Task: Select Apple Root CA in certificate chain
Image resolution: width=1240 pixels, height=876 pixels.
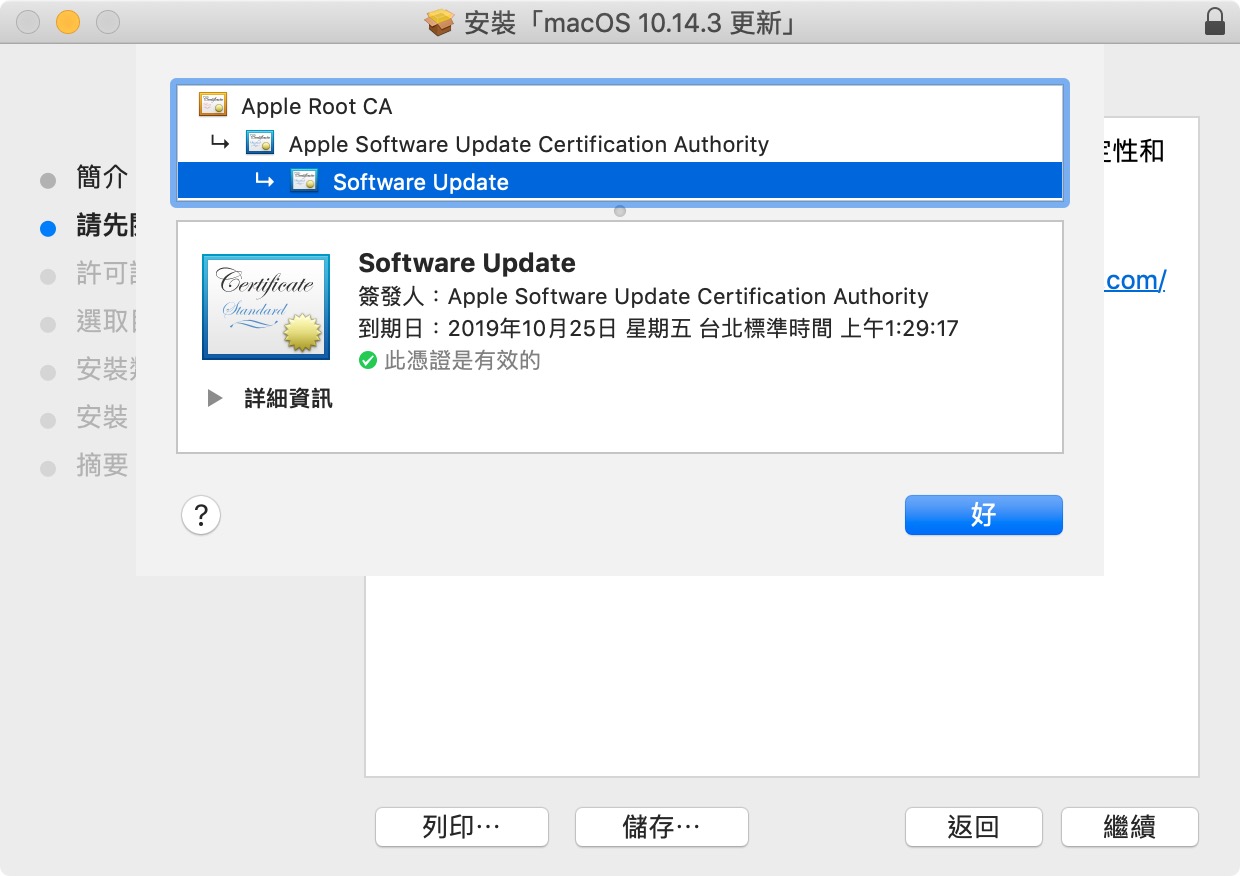Action: click(x=620, y=105)
